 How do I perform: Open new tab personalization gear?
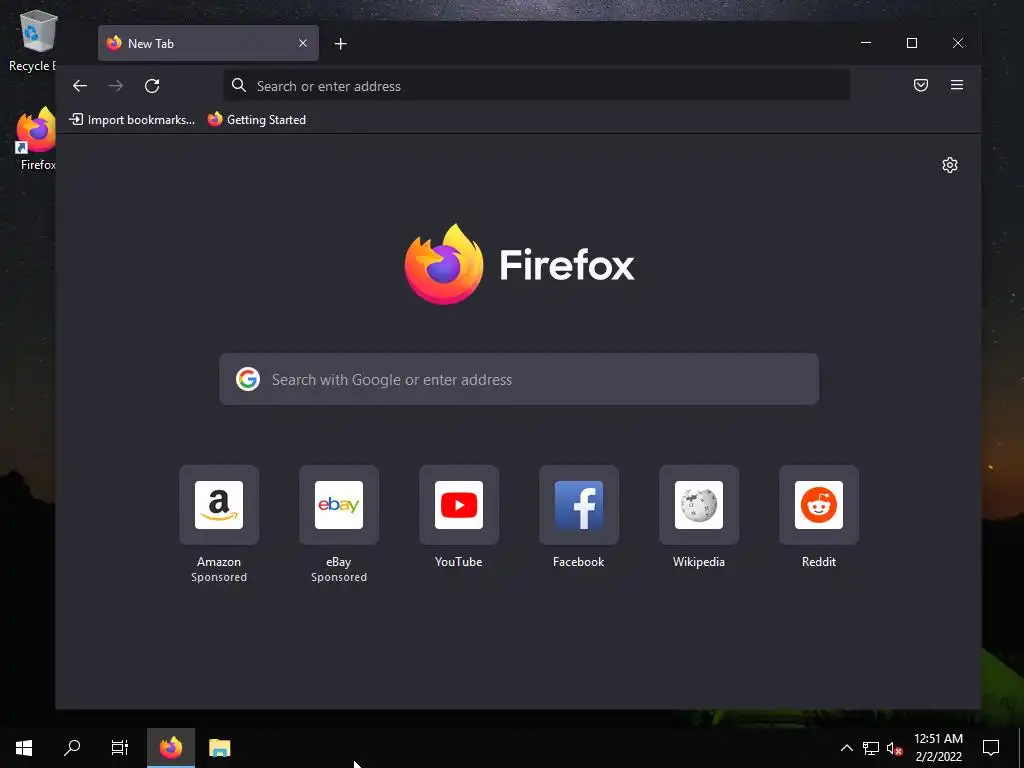pos(950,165)
